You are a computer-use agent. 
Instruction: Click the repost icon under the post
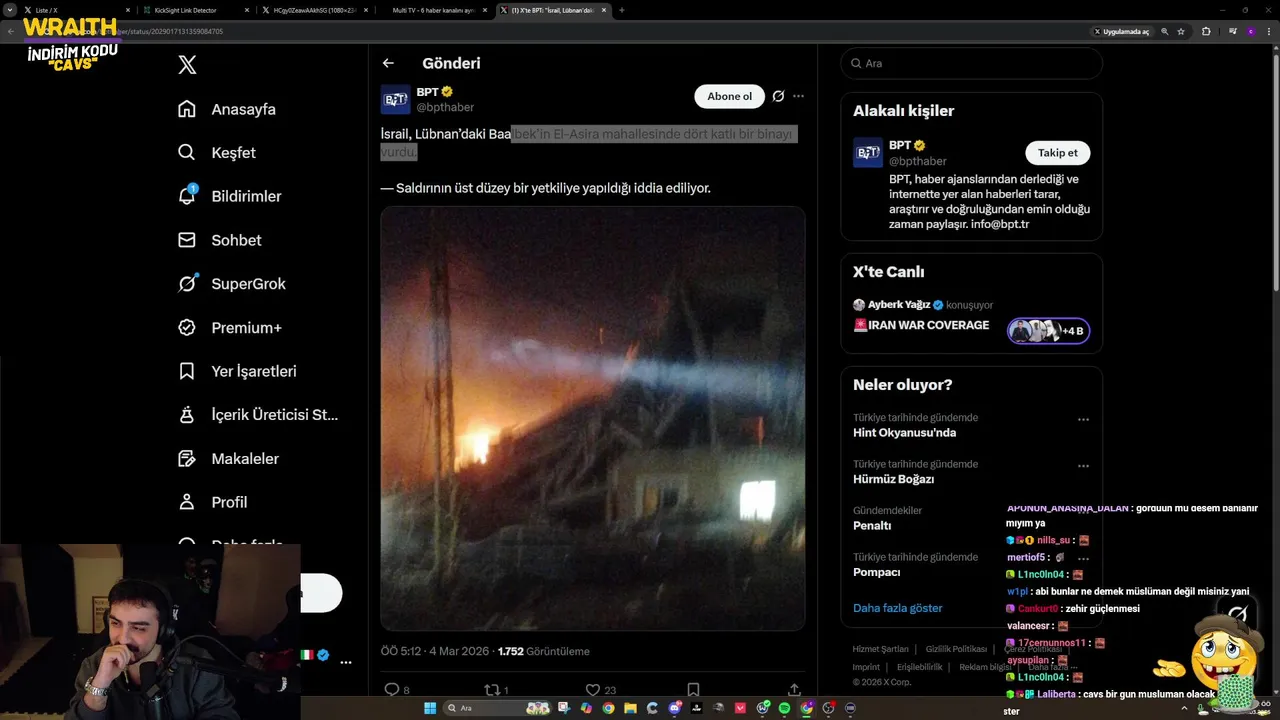[x=492, y=690]
